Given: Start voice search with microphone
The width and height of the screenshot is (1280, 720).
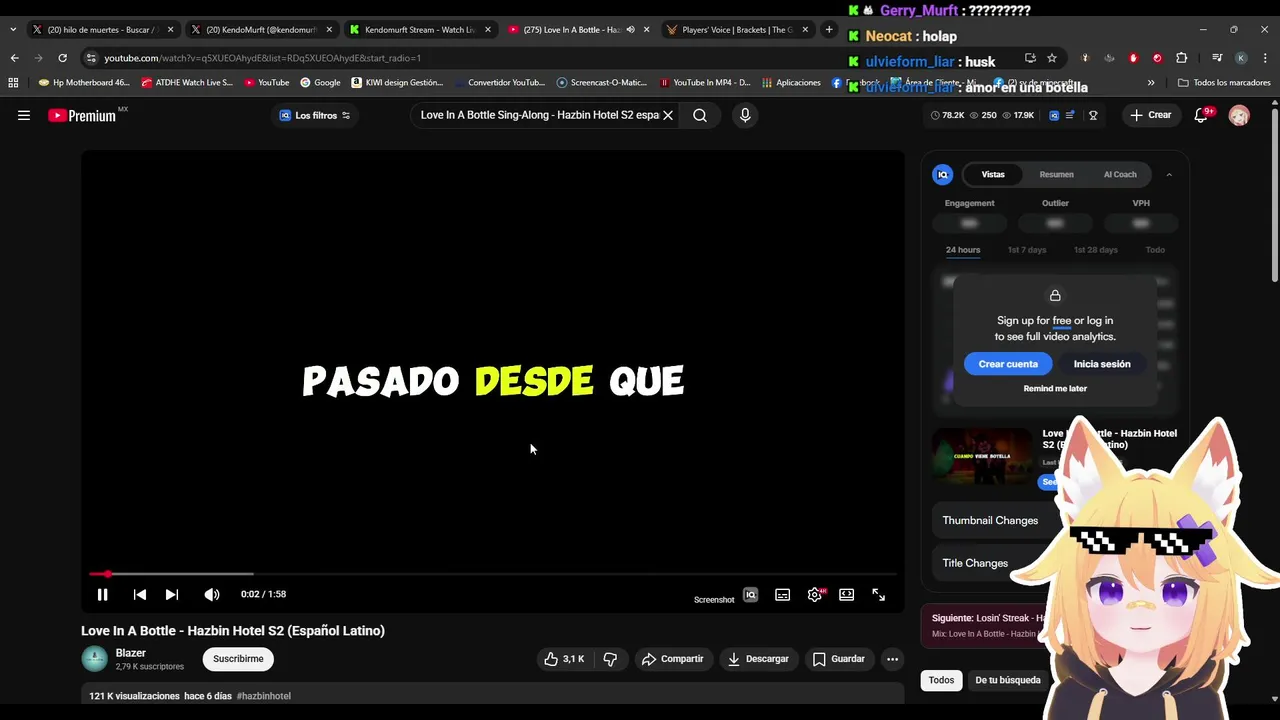Looking at the screenshot, I should click(745, 115).
